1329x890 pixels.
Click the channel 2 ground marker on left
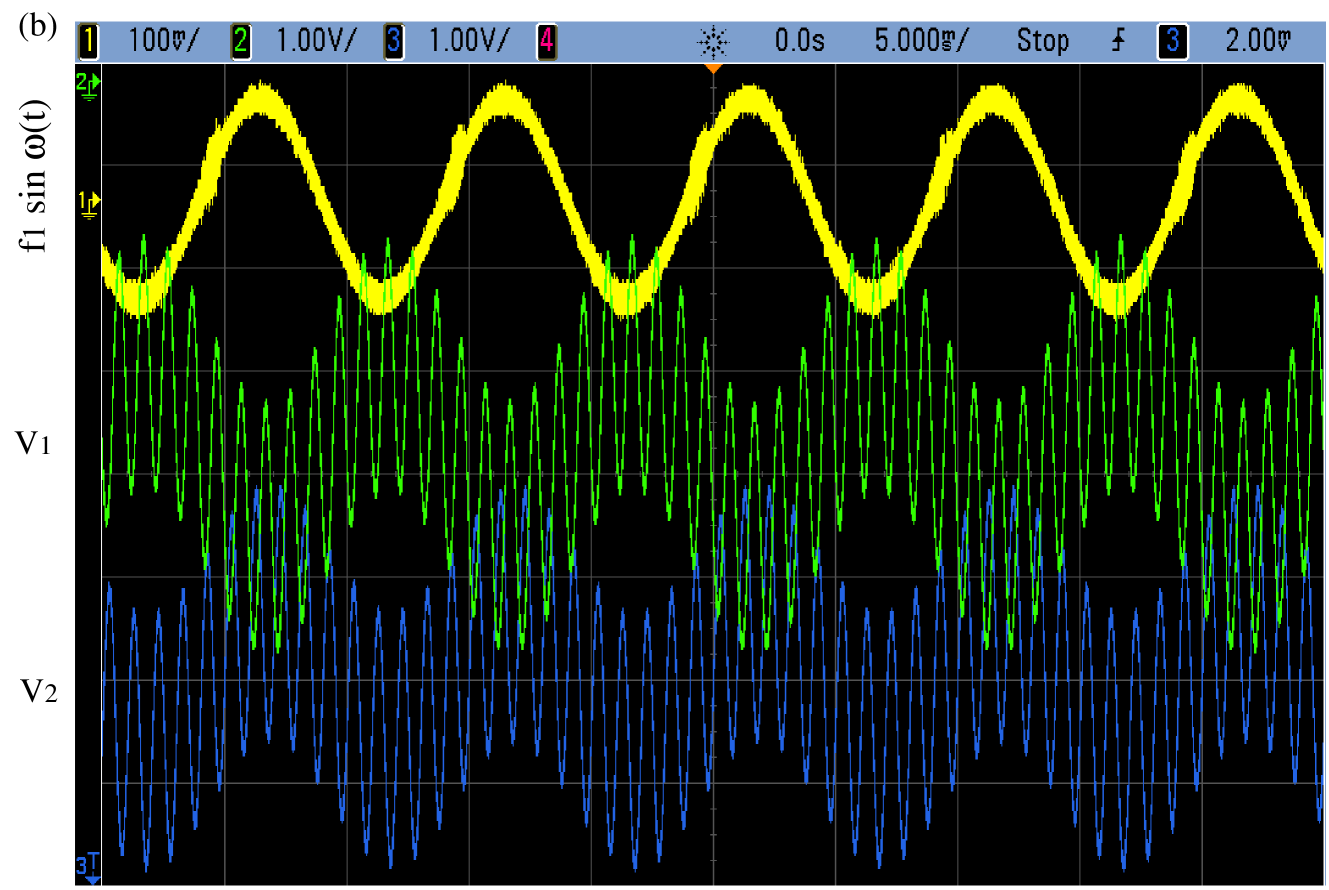tap(89, 87)
